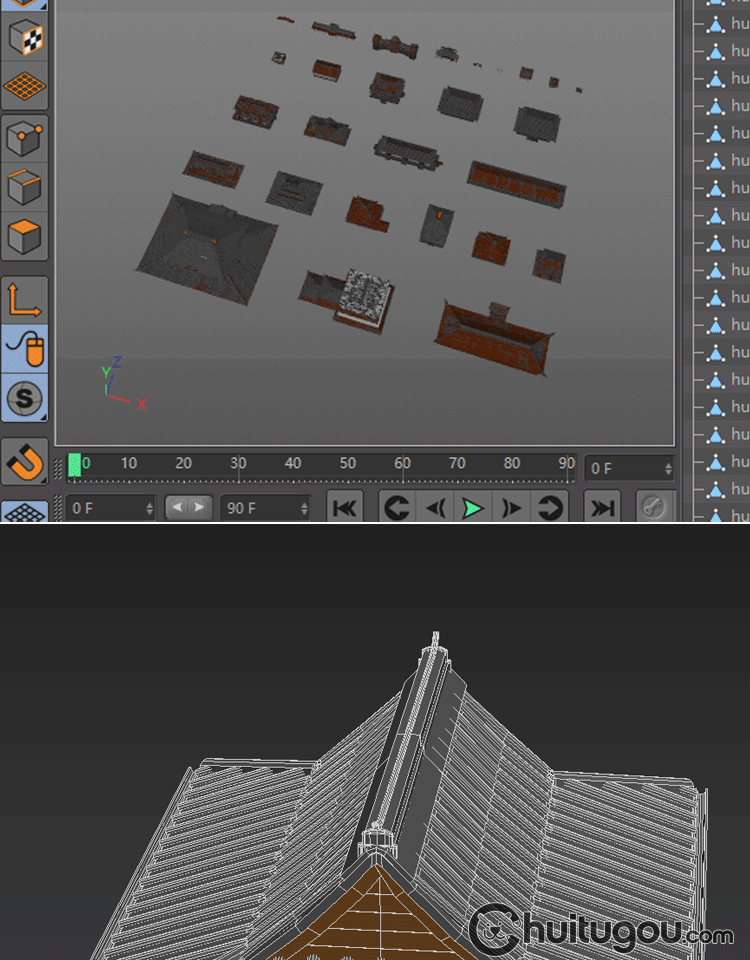Image resolution: width=750 pixels, height=960 pixels.
Task: Click the preview range slider arrows
Action: [x=188, y=507]
